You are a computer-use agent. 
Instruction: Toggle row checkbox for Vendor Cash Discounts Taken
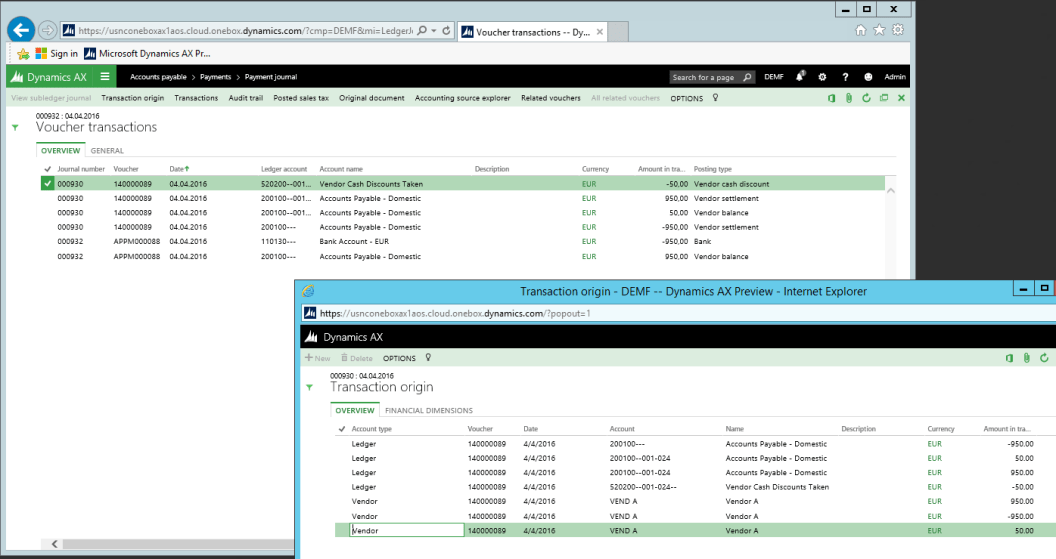click(x=47, y=183)
